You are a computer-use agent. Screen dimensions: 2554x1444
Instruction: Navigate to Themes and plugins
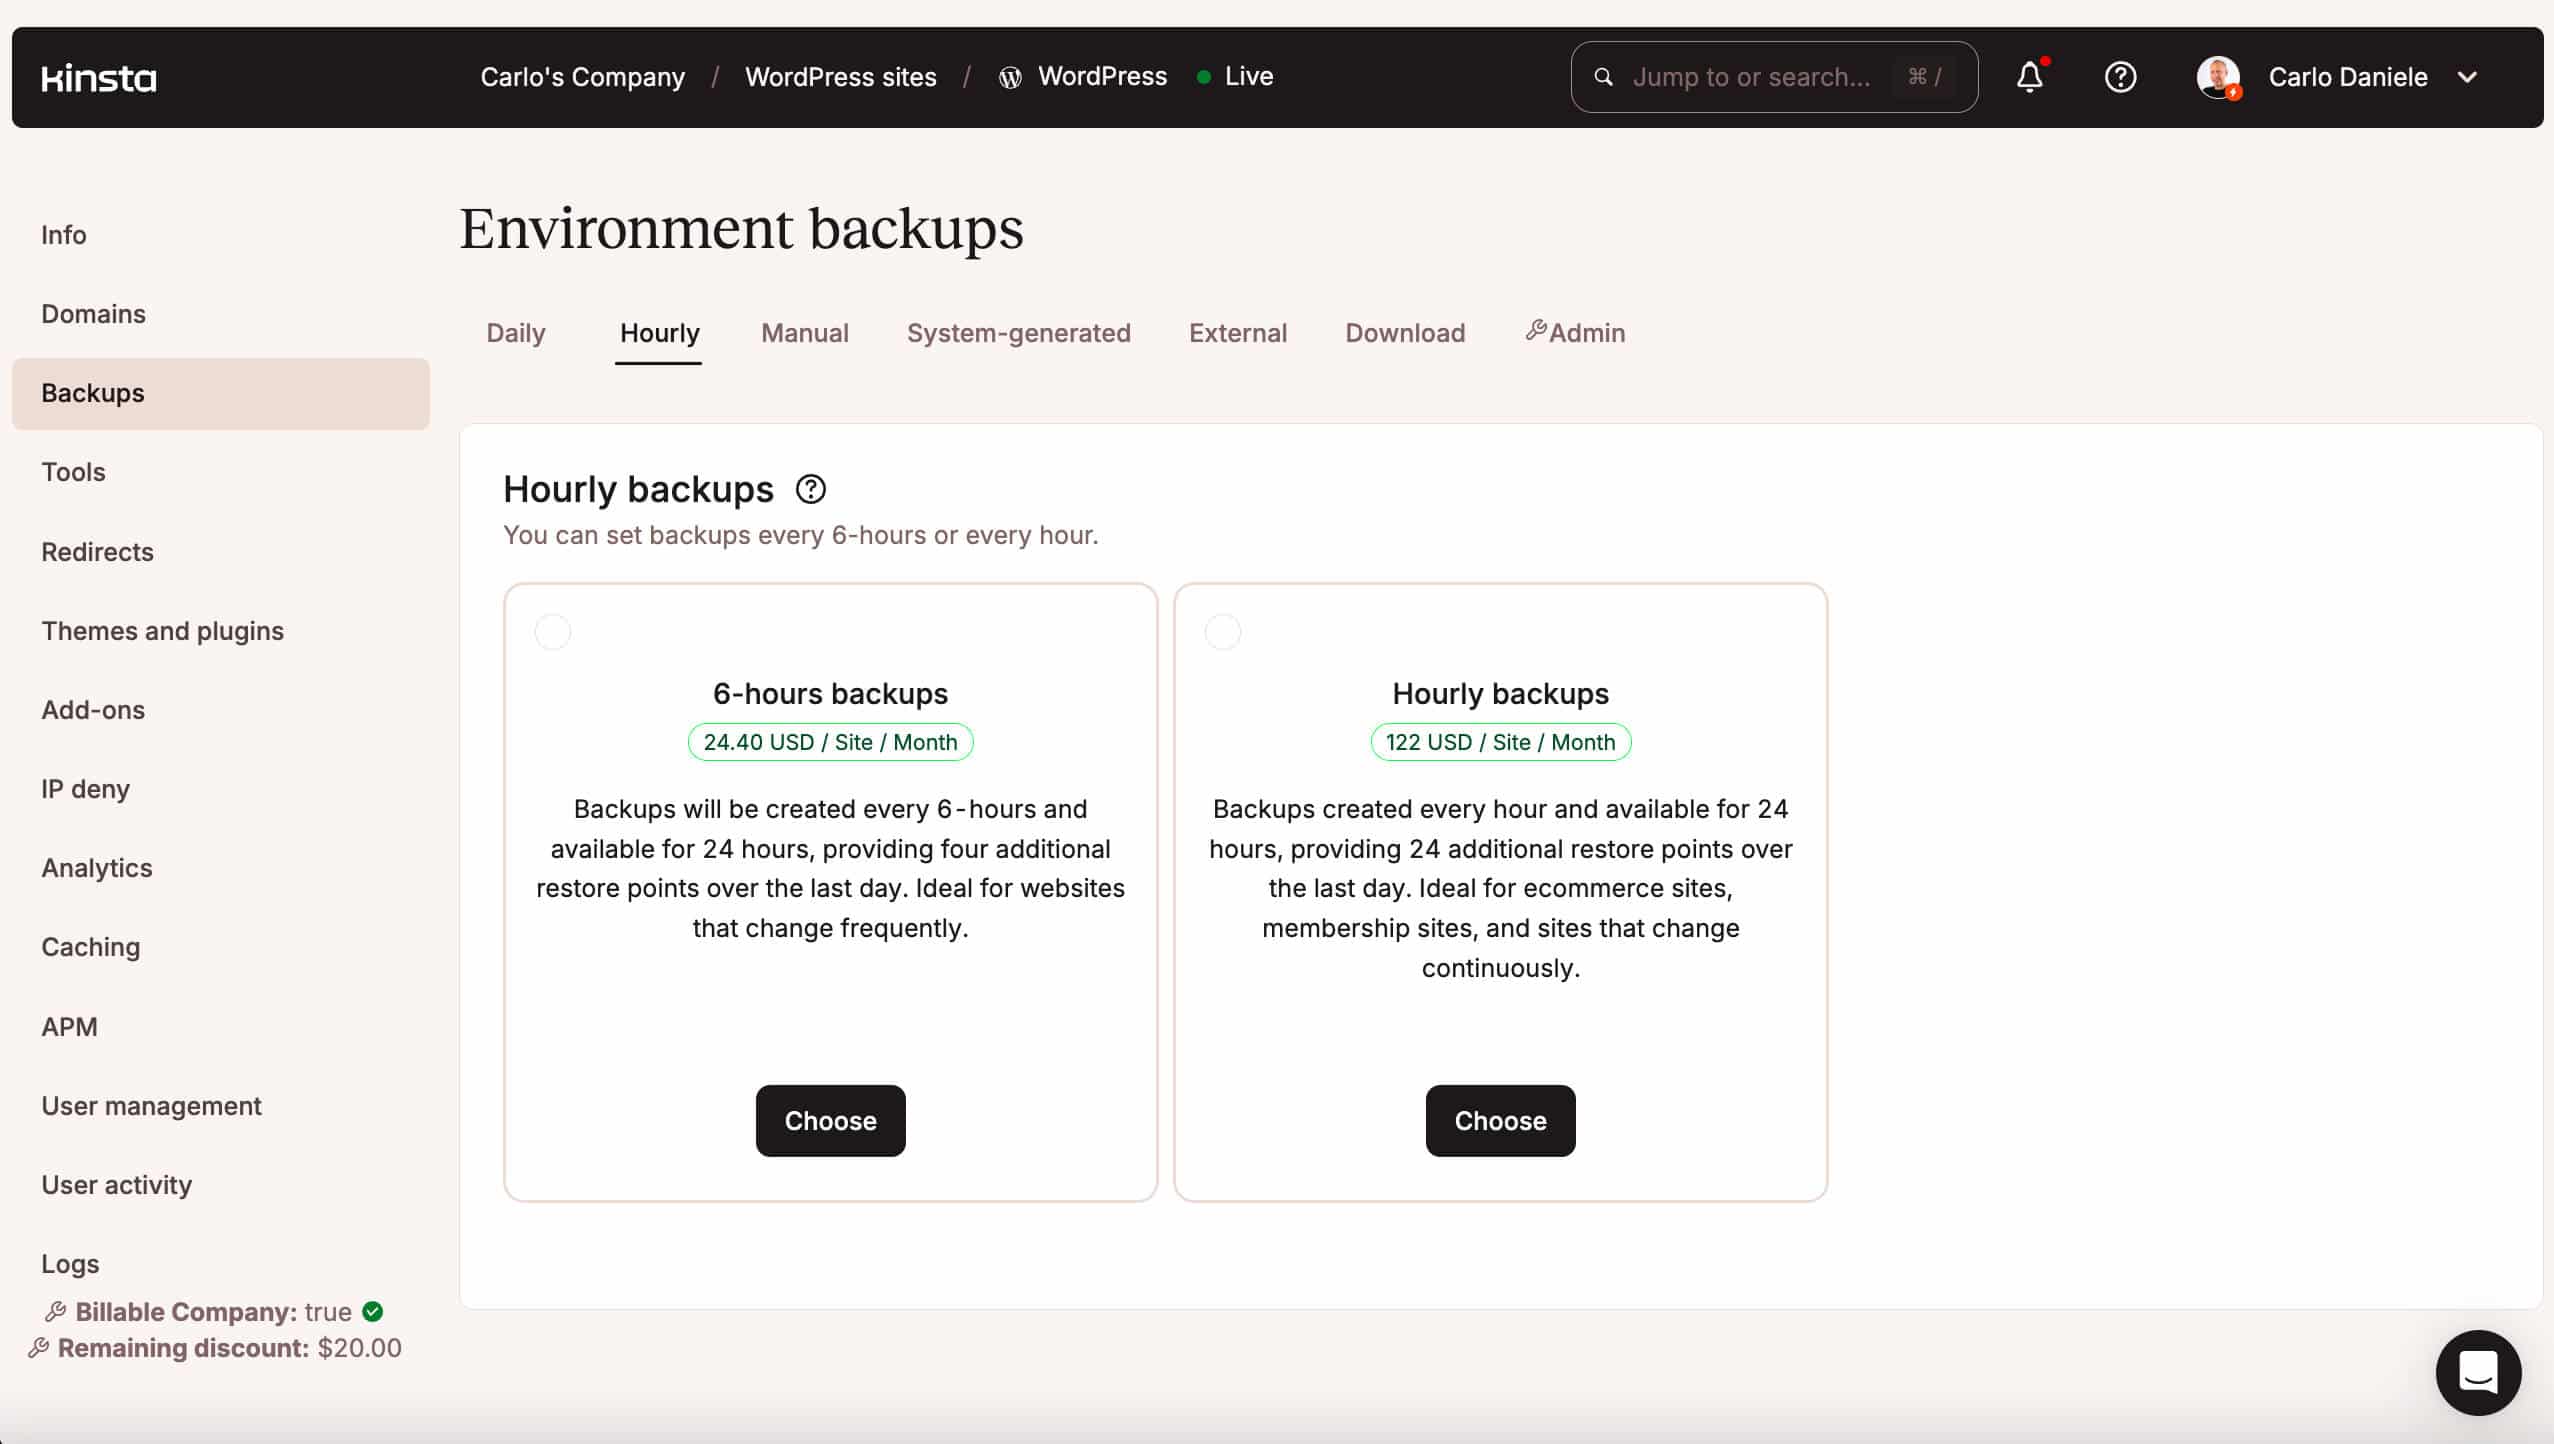pyautogui.click(x=162, y=631)
